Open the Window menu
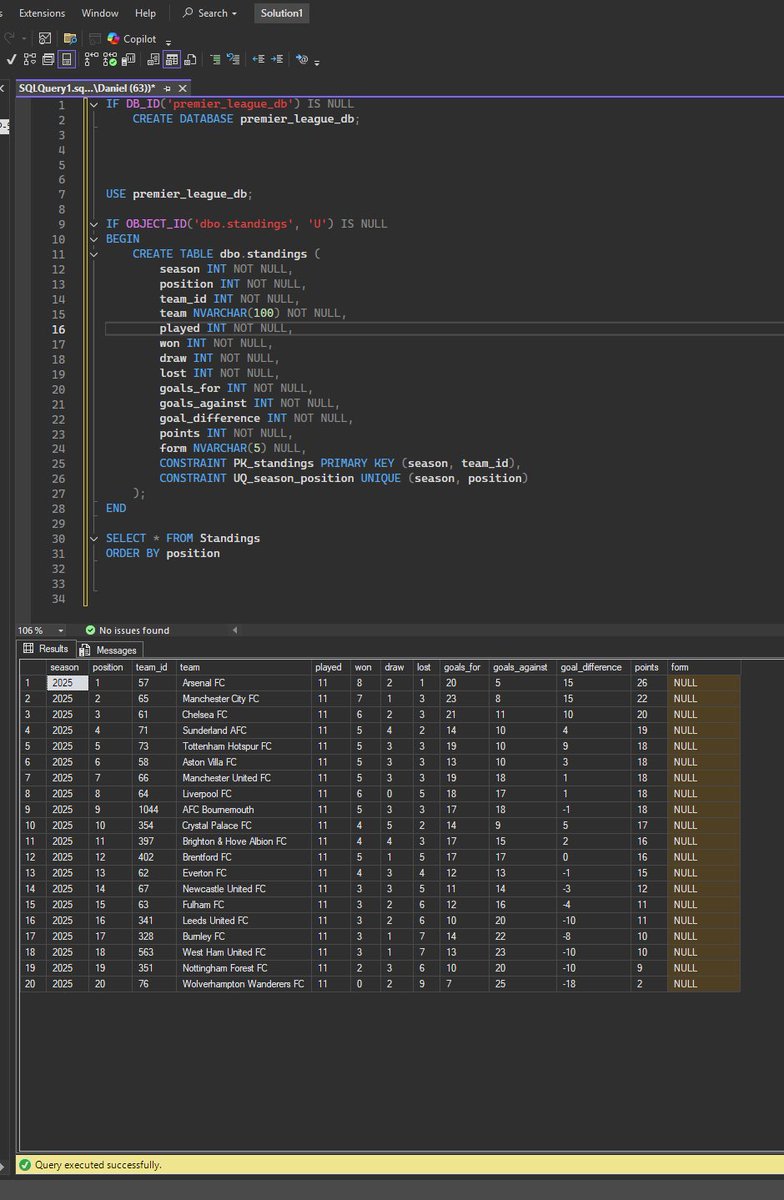This screenshot has height=1200, width=784. 100,13
